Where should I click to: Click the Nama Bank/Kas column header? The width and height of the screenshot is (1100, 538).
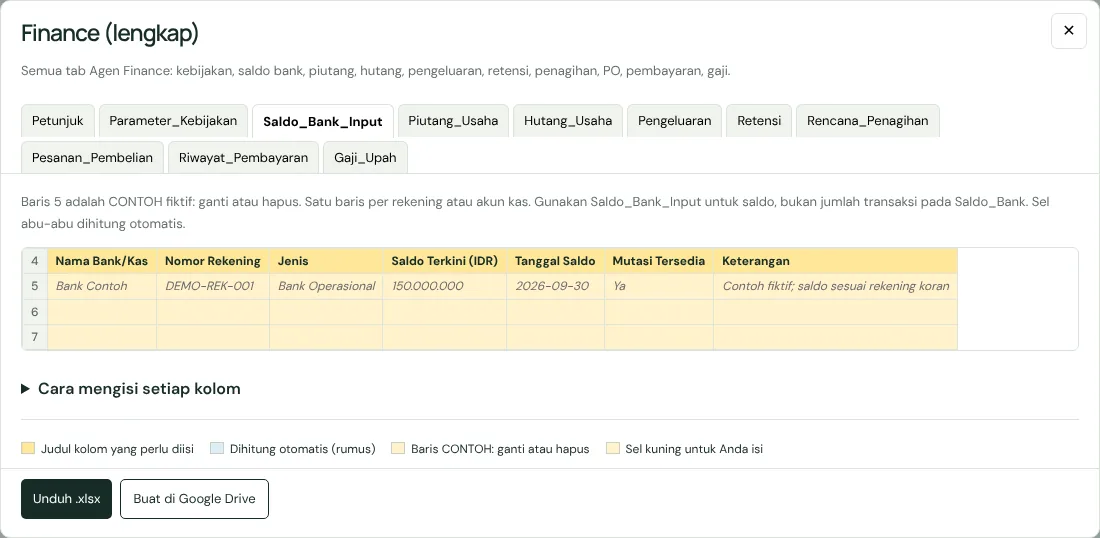[x=102, y=261]
